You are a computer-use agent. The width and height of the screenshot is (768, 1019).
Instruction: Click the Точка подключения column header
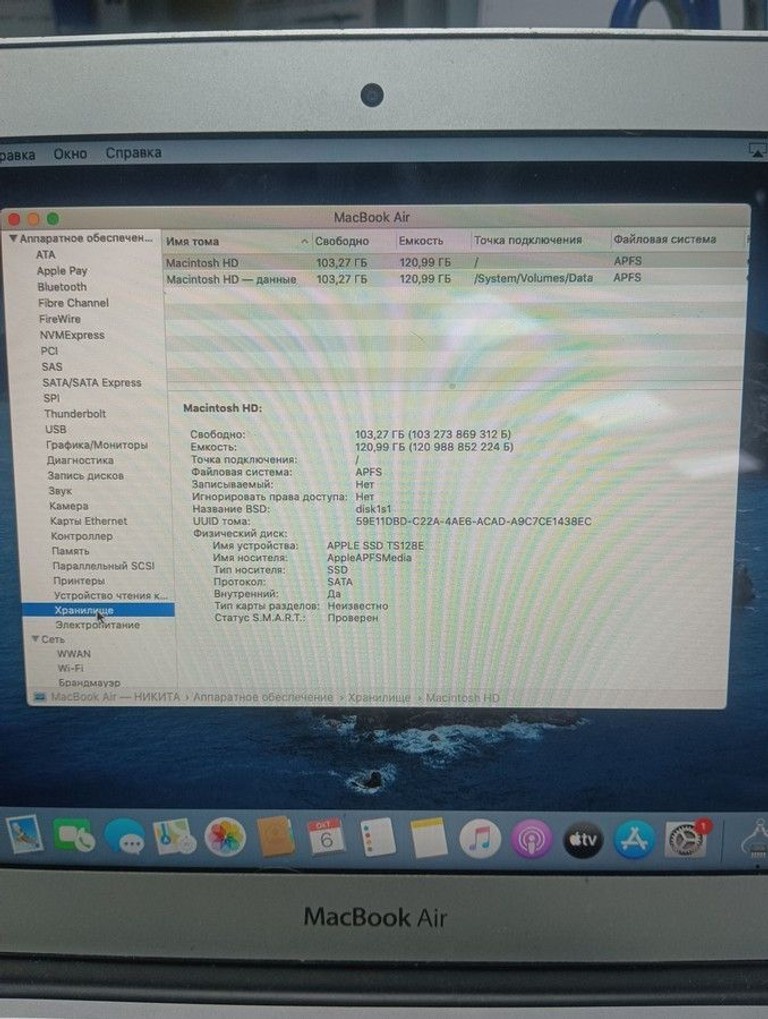click(x=528, y=240)
